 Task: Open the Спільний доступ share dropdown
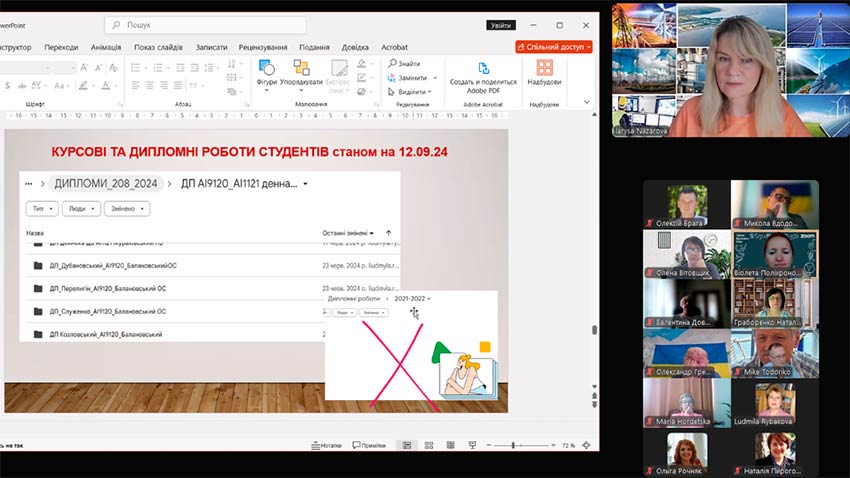[x=554, y=46]
